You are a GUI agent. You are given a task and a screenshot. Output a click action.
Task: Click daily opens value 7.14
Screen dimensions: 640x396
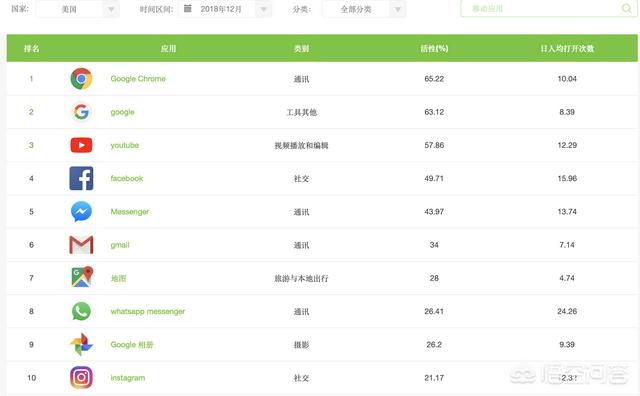[567, 245]
